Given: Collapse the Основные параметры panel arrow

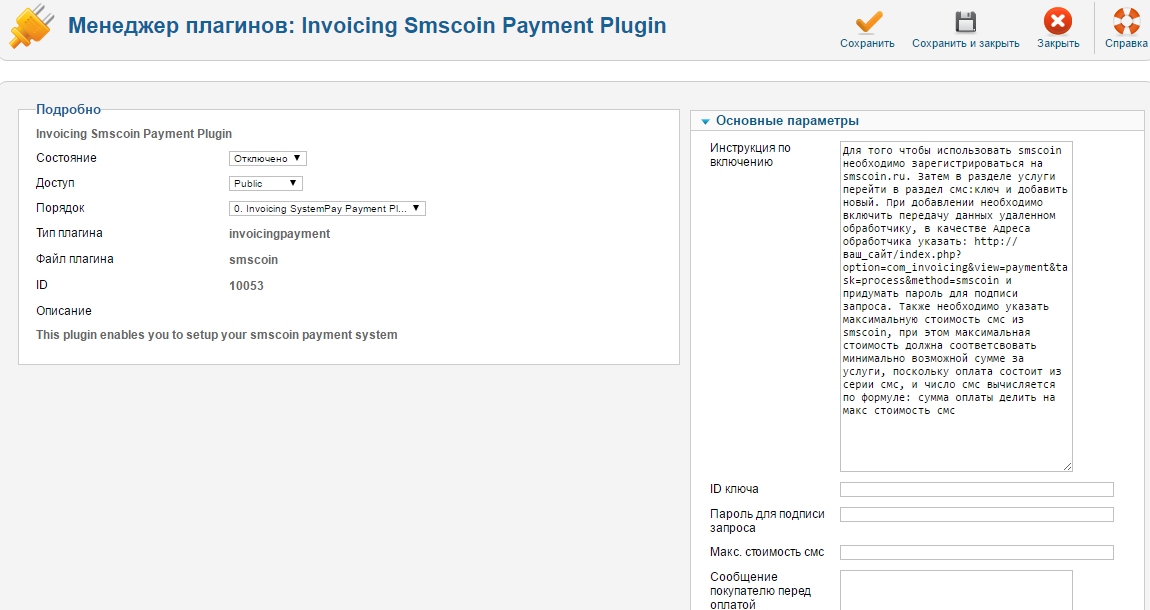Looking at the screenshot, I should pos(705,122).
